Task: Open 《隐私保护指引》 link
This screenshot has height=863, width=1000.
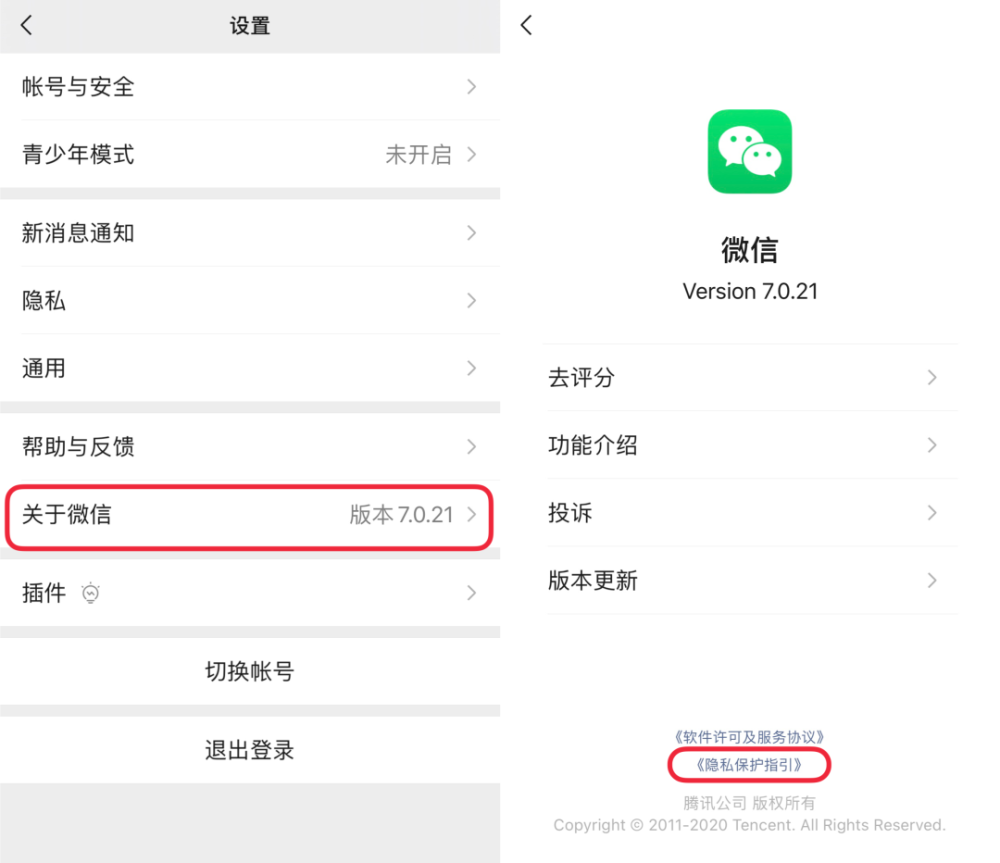Action: pos(749,765)
